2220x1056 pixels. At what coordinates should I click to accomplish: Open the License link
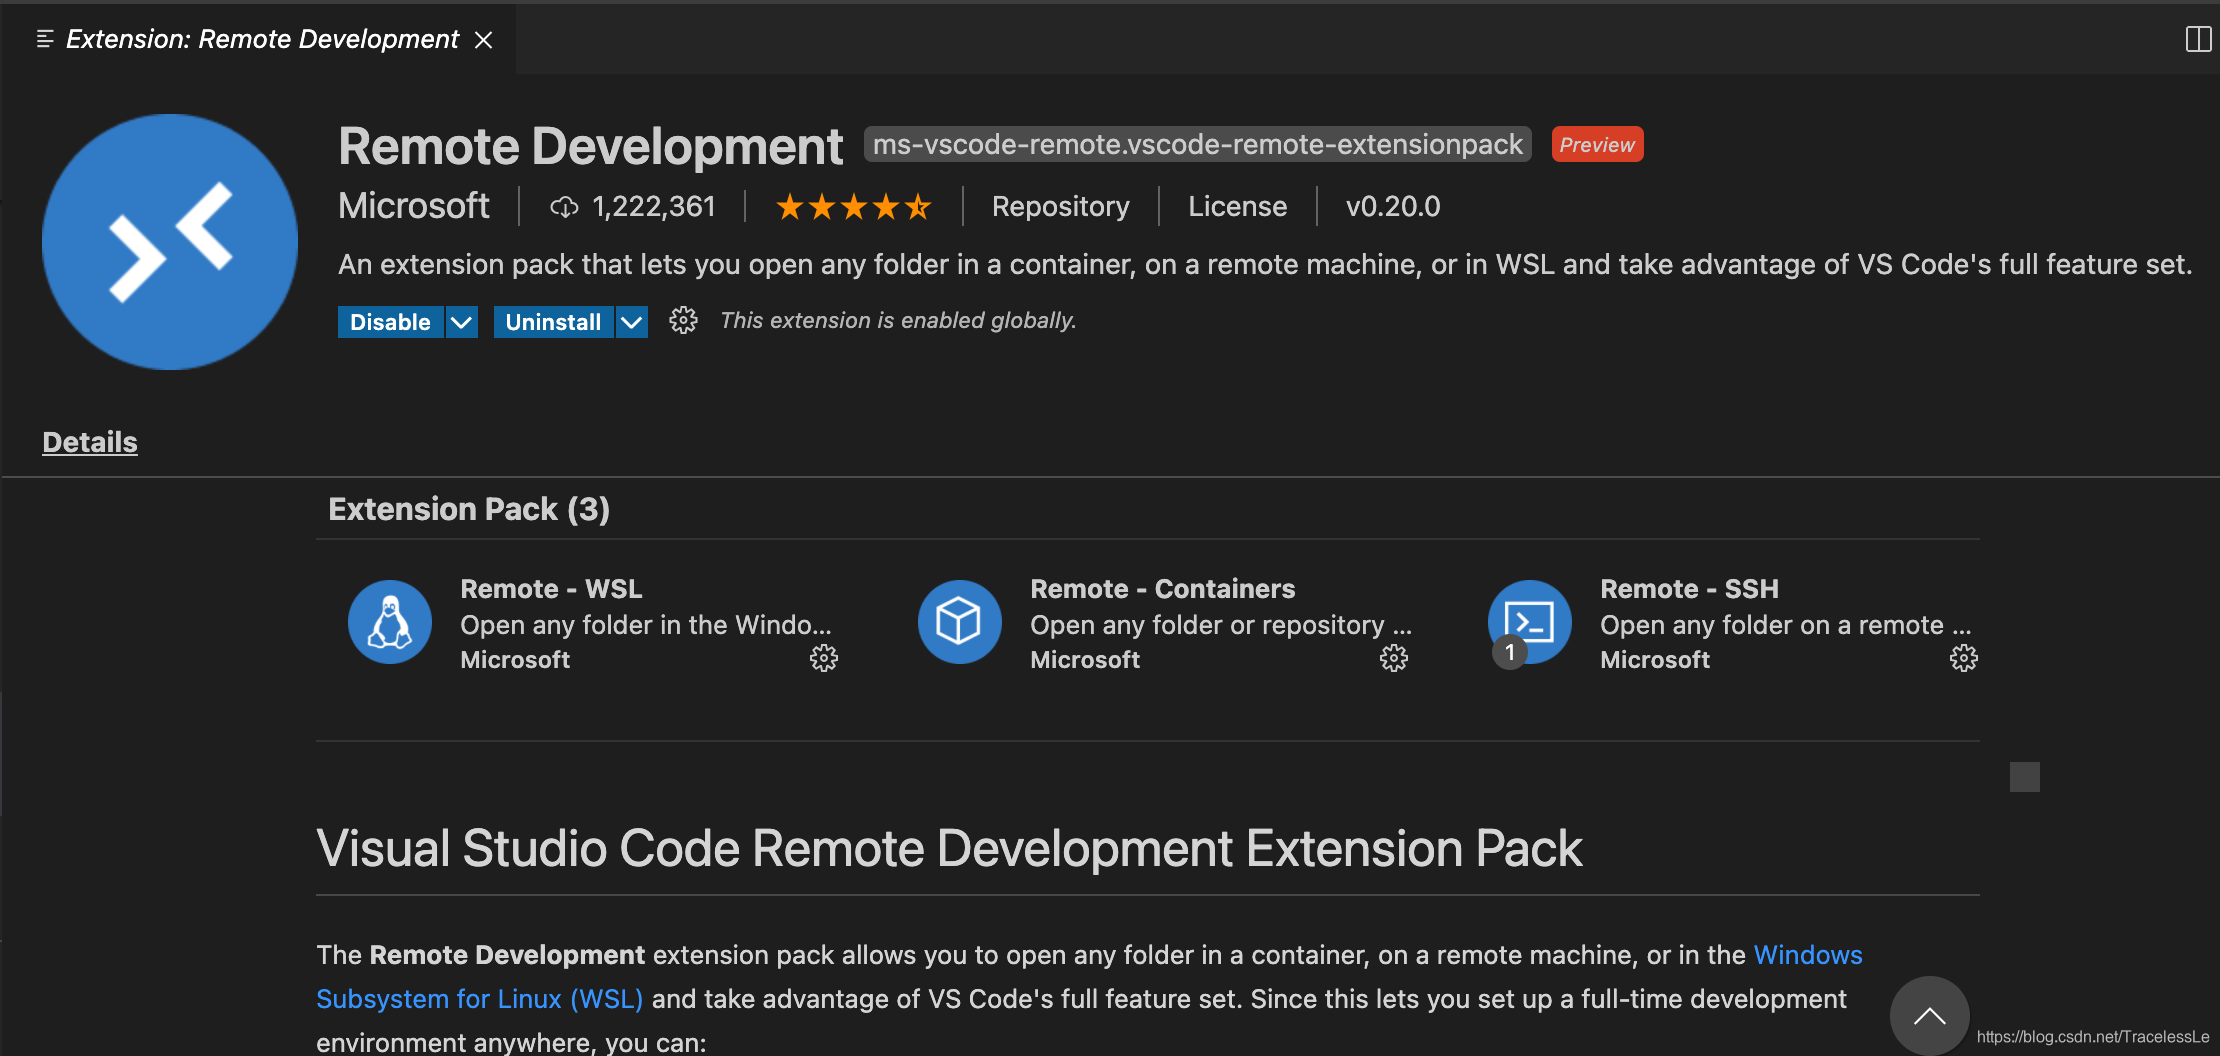pyautogui.click(x=1237, y=206)
